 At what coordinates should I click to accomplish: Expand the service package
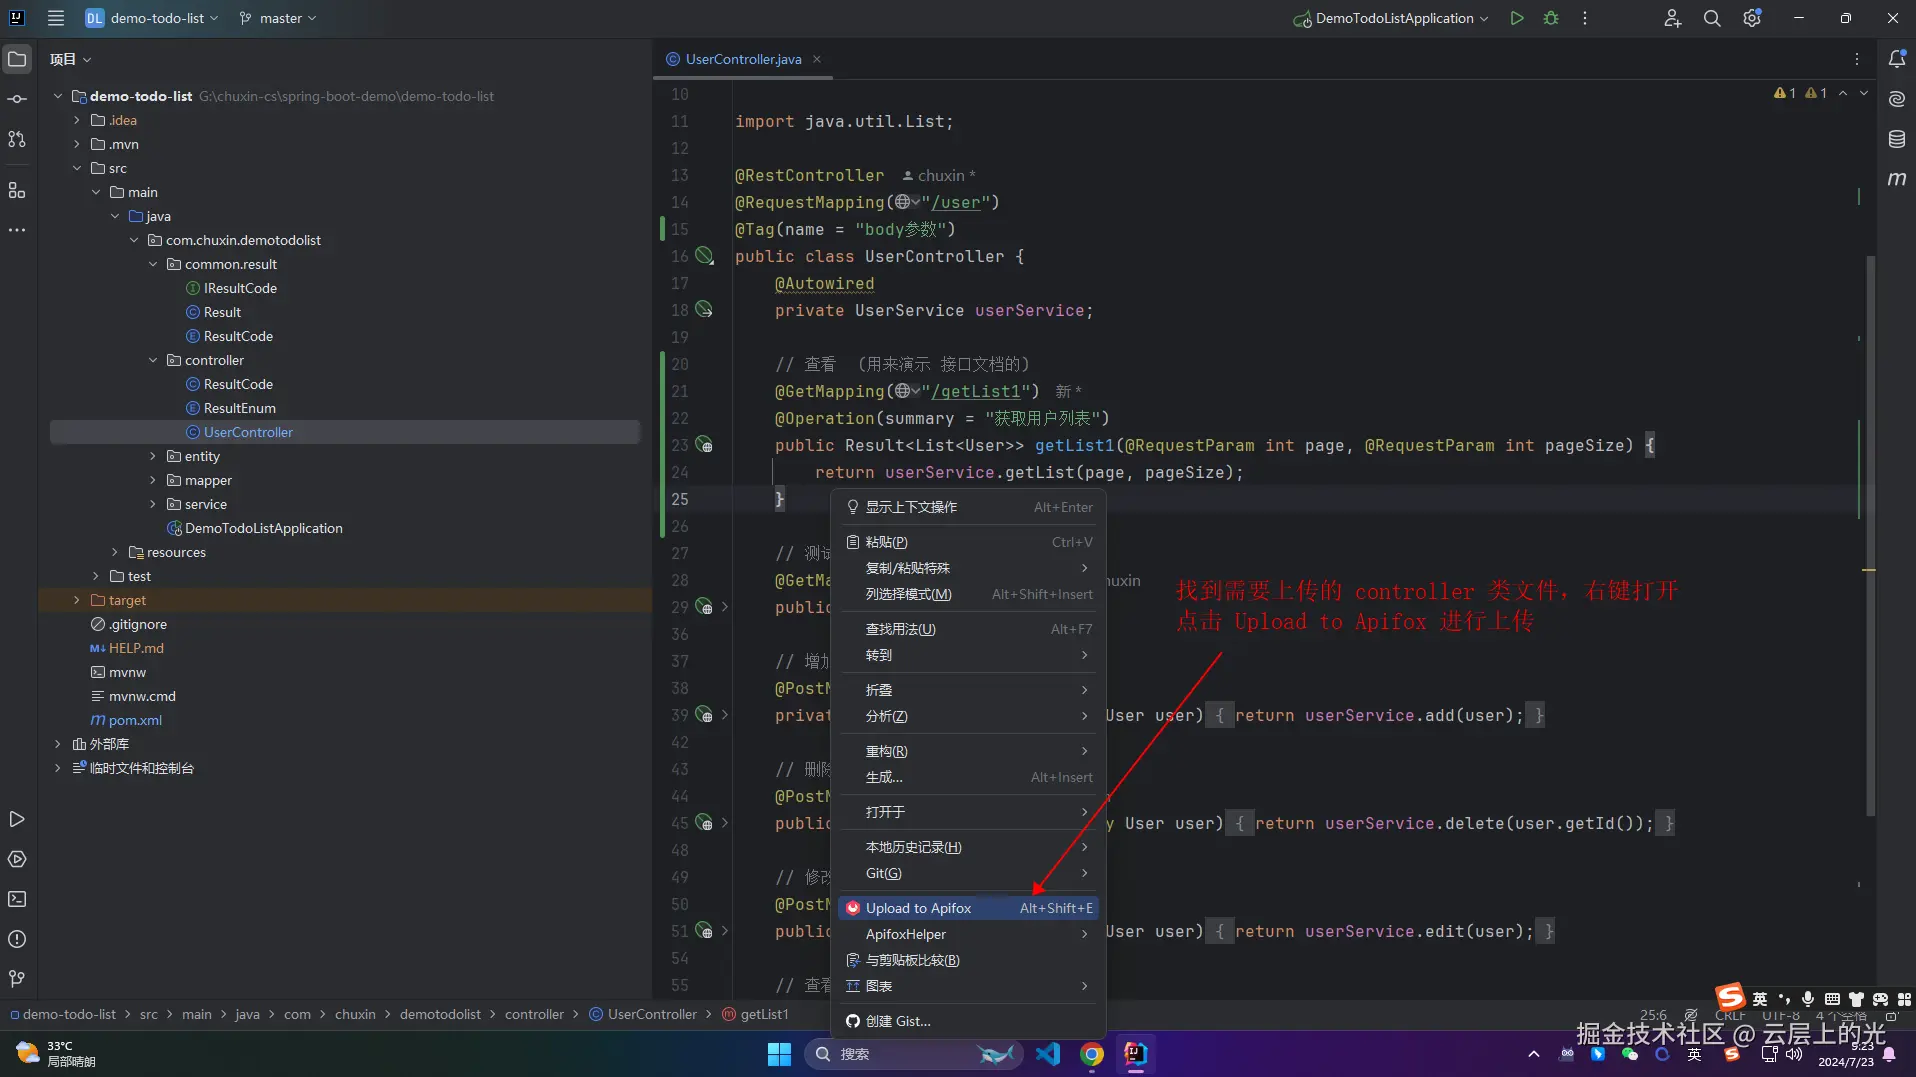click(x=153, y=504)
